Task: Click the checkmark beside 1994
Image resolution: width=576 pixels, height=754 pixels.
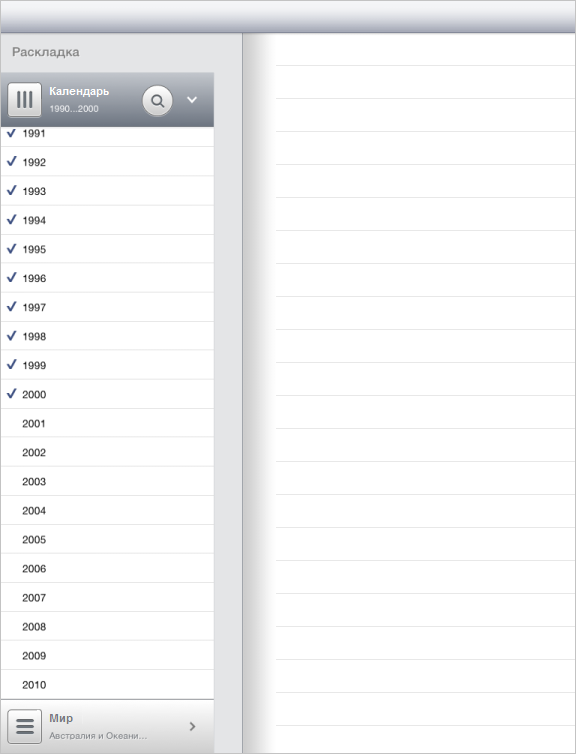Action: [12, 219]
